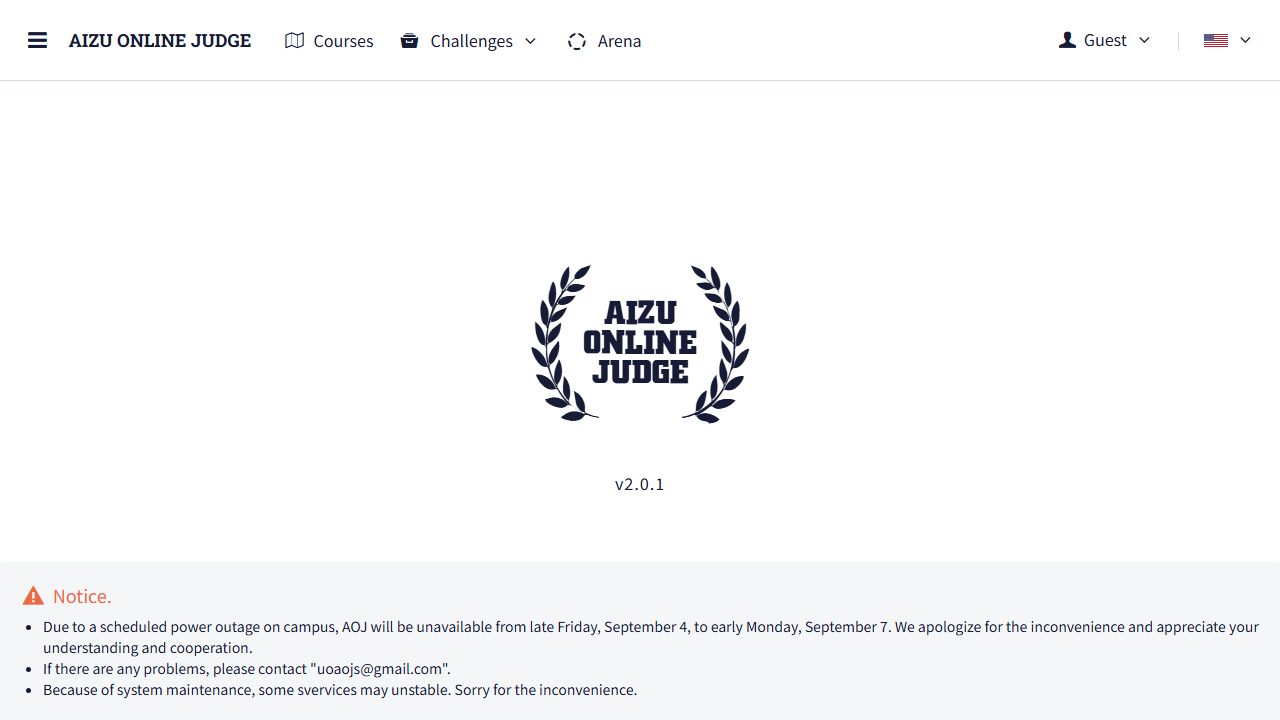Click the Notice. heading text
Screen dimensions: 1280x720
(x=82, y=596)
